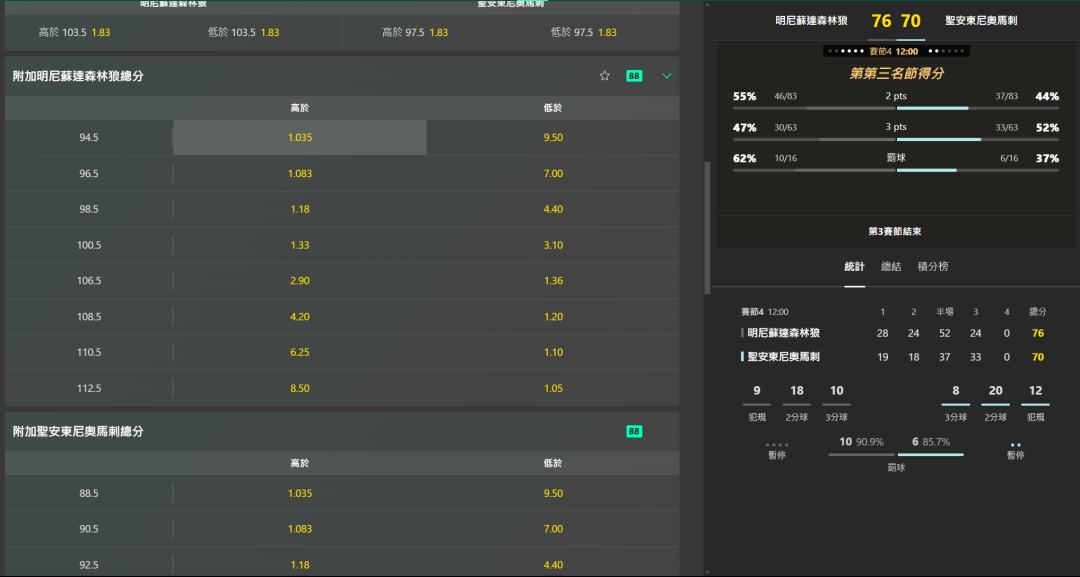This screenshot has height=577, width=1080.
Task: Select under odds 9.50 on the 88.5 line
Action: click(x=553, y=494)
